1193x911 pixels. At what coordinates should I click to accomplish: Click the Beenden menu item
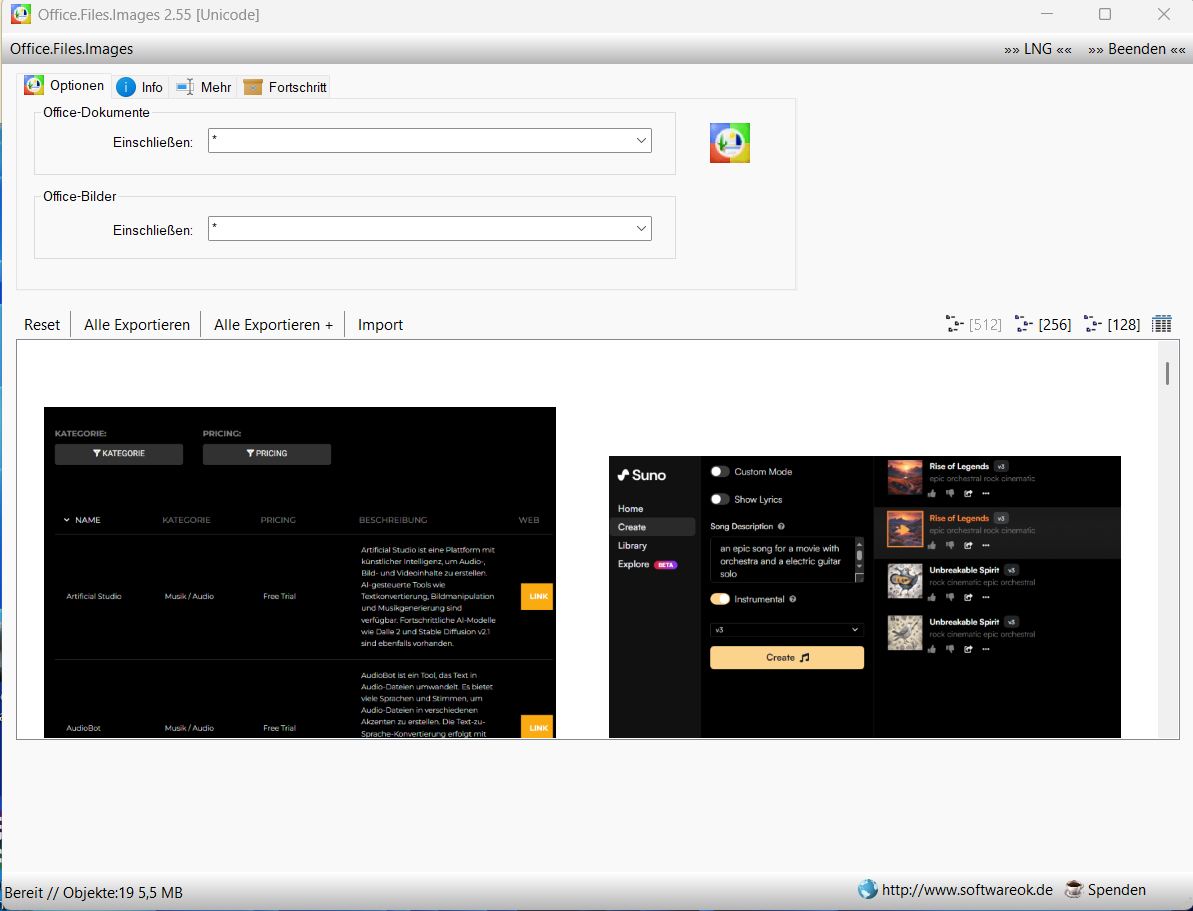1136,49
